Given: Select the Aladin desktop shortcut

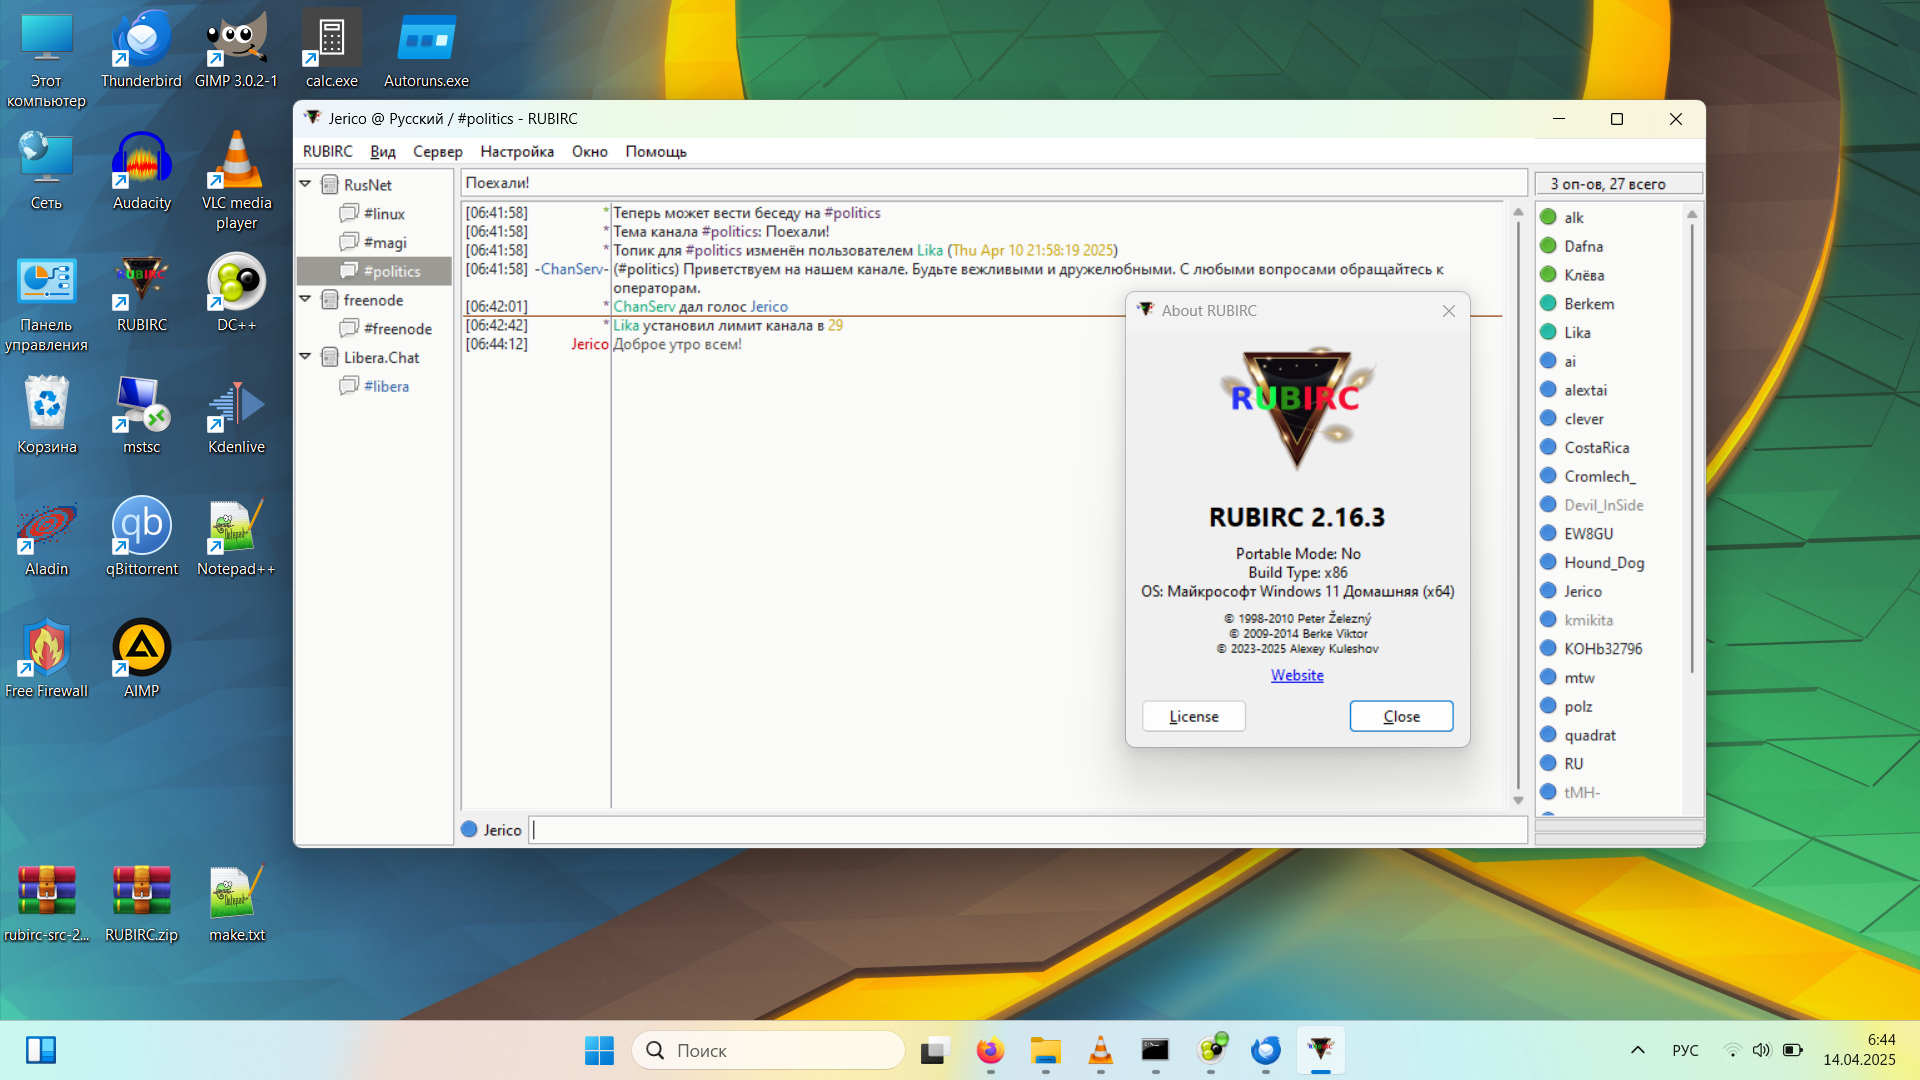Looking at the screenshot, I should (x=46, y=538).
